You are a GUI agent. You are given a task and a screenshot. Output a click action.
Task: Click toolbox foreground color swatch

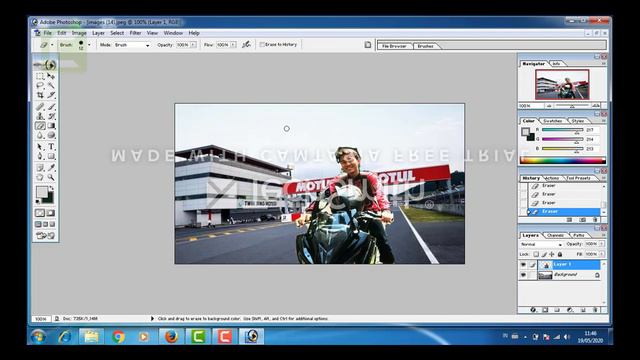(x=42, y=192)
